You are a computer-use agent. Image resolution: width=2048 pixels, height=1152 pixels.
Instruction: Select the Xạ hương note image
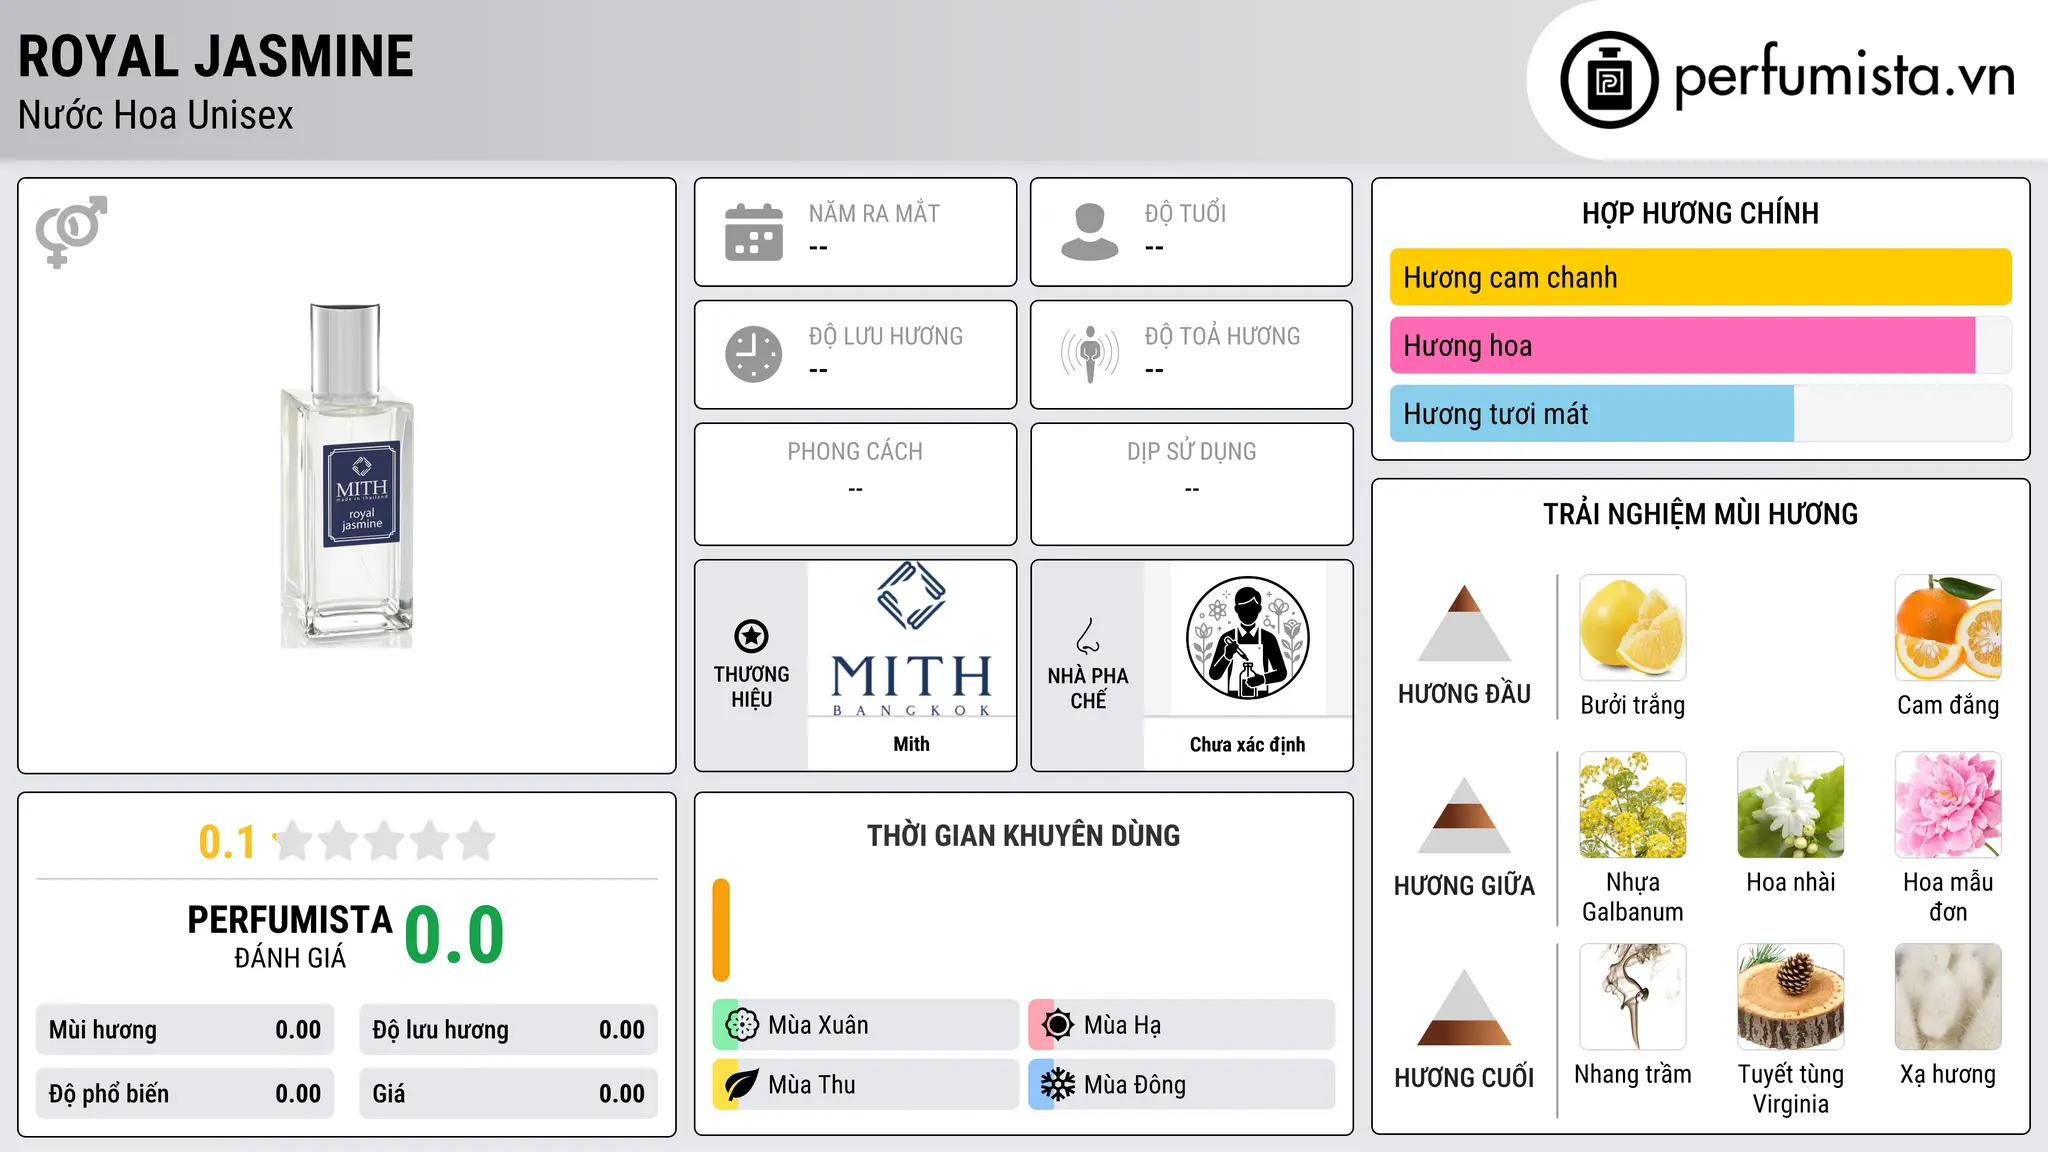[1948, 997]
